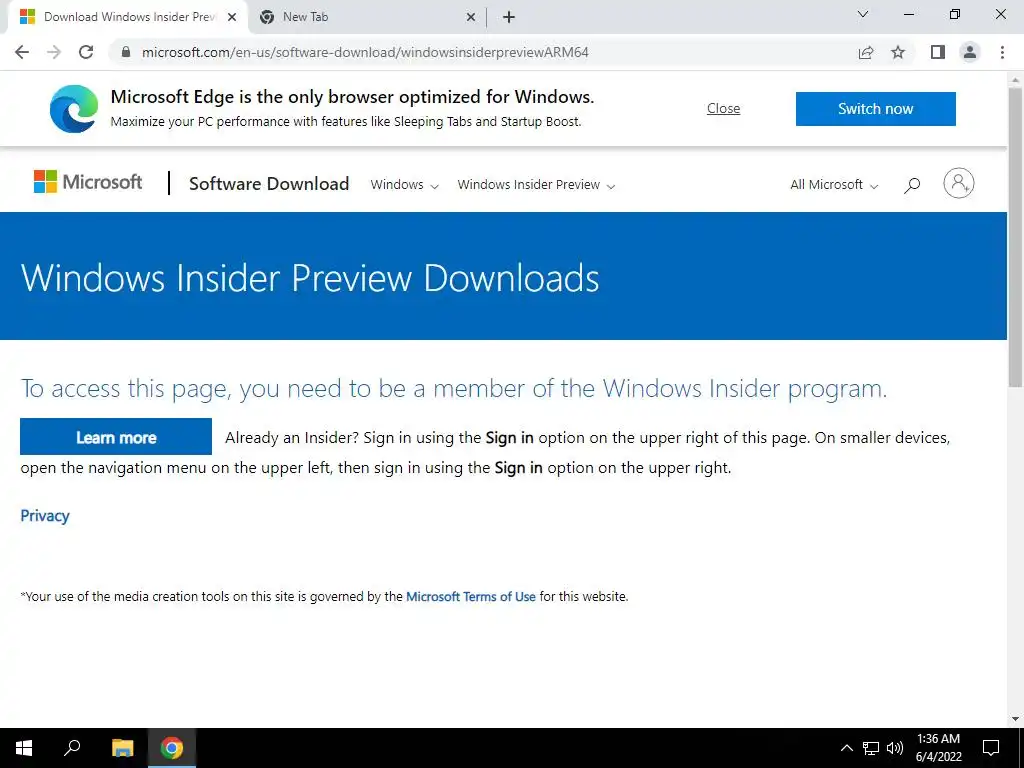Click the browser forward arrow
Image resolution: width=1024 pixels, height=768 pixels.
(54, 52)
